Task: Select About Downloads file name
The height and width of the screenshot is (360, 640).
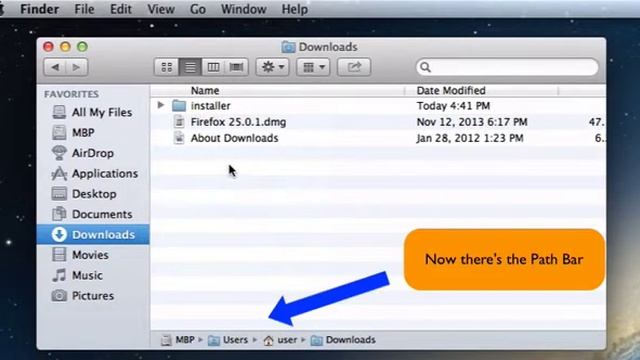Action: (234, 138)
